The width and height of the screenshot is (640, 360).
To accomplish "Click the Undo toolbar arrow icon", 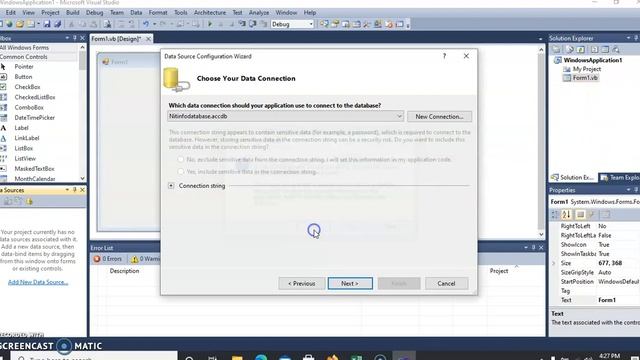I will (146, 24).
